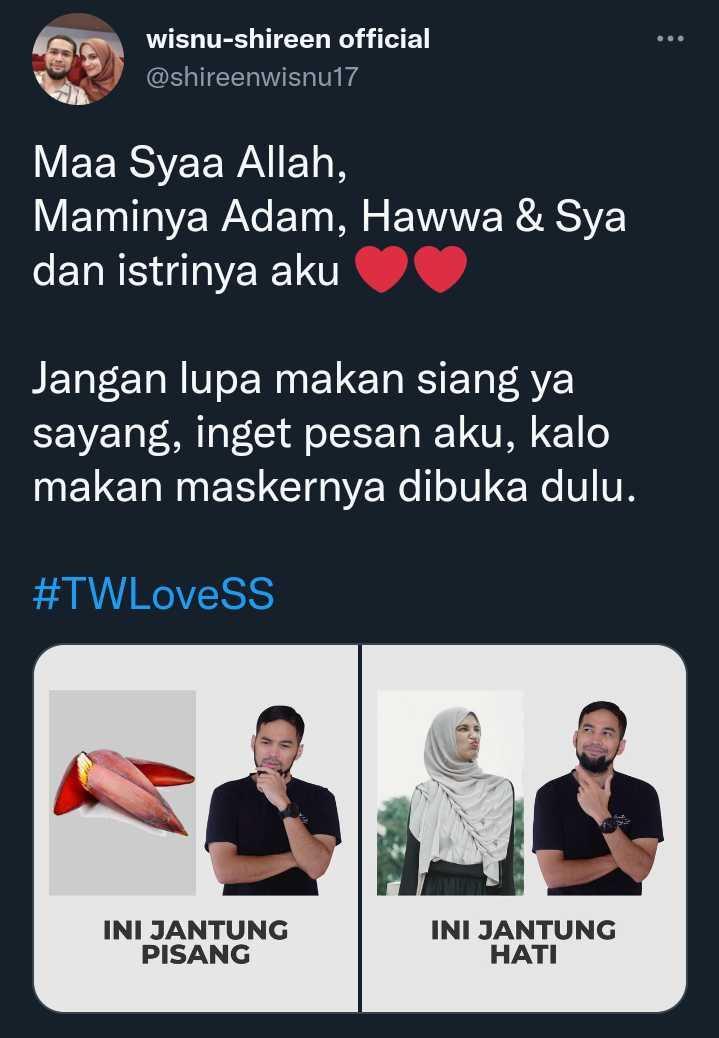Click the dan istrinya aku text
Screen dimensions: 719x1038
pos(186,271)
